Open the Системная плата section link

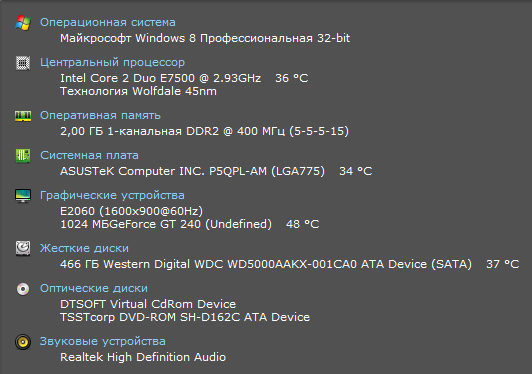pos(89,155)
